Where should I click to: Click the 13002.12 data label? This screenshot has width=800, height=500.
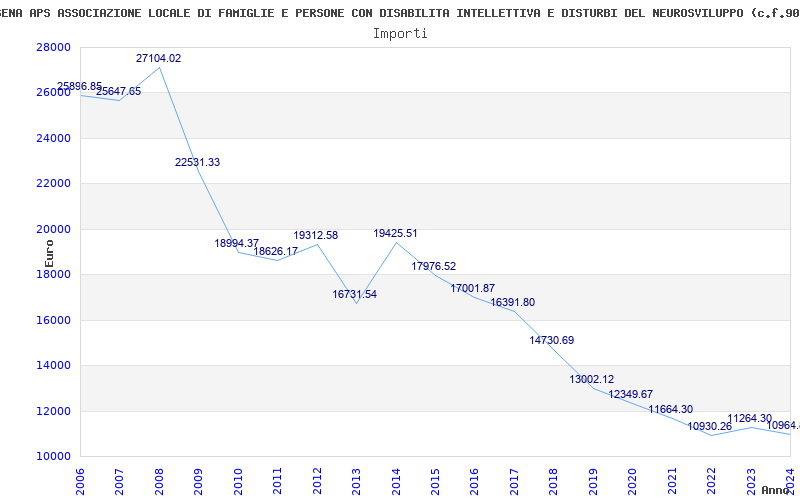click(x=592, y=379)
